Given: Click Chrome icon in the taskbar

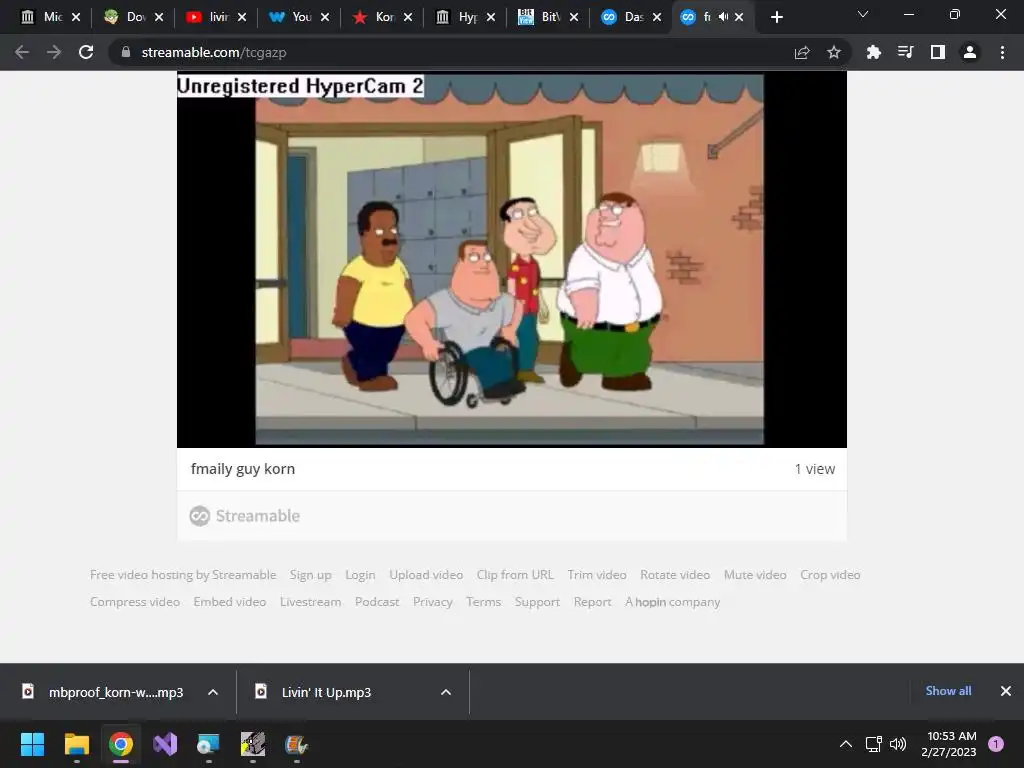Looking at the screenshot, I should (121, 744).
